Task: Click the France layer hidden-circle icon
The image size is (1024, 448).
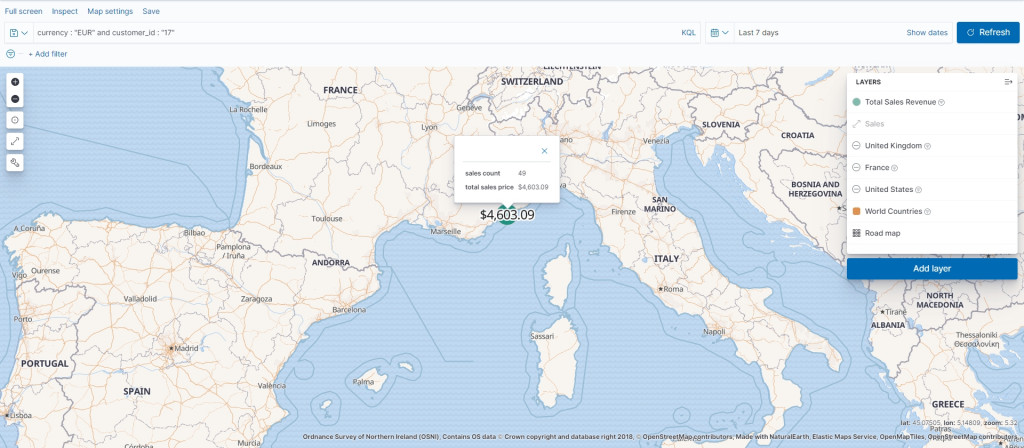Action: pos(856,168)
